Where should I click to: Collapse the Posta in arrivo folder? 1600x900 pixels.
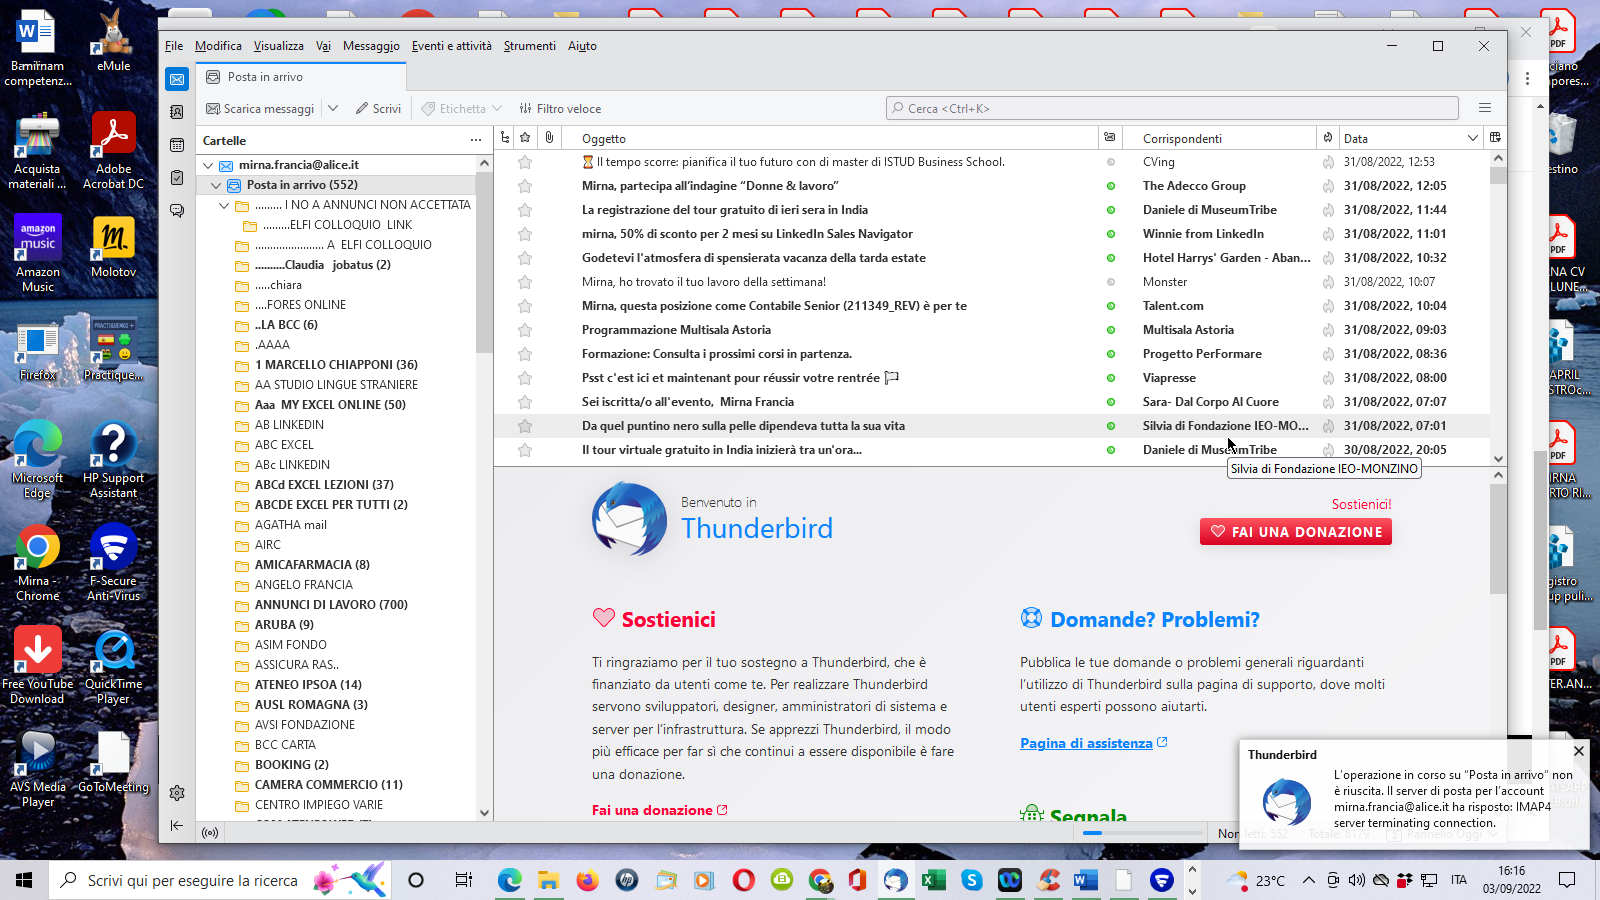(x=216, y=185)
